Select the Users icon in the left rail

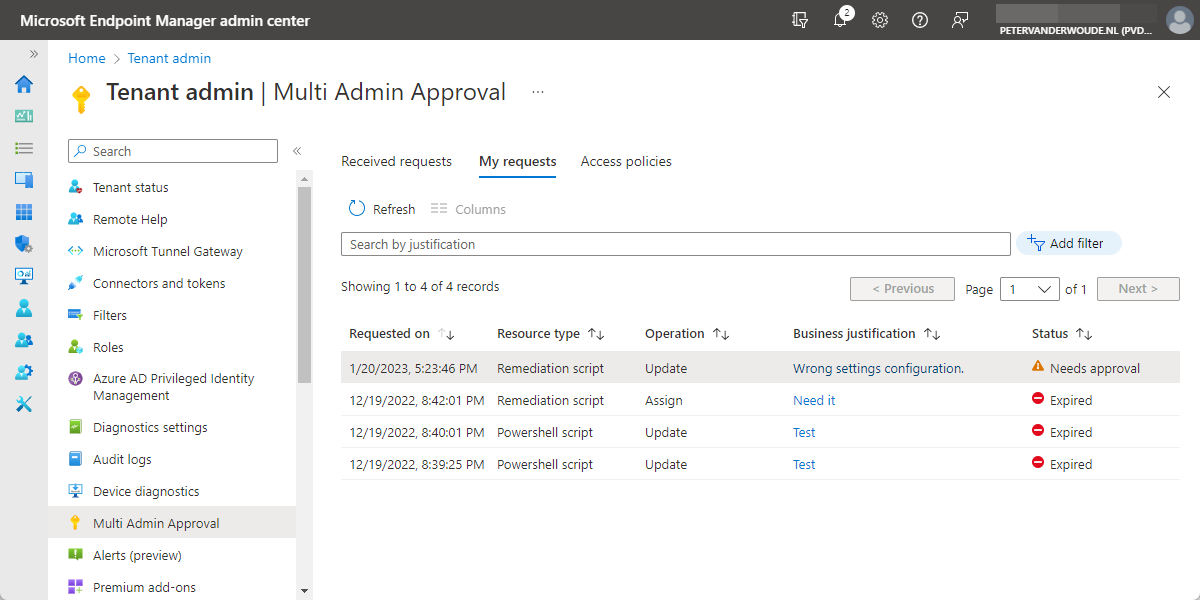click(23, 308)
